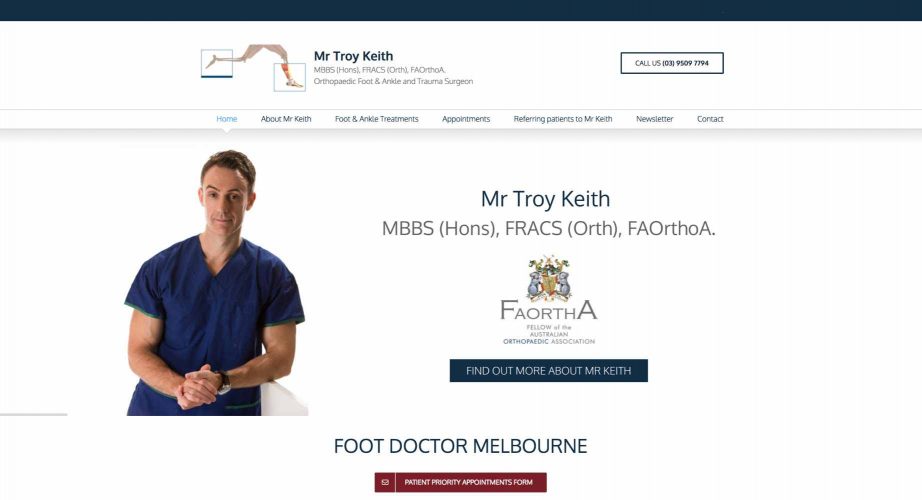Click Find Out More About Mr Keith button

point(549,371)
